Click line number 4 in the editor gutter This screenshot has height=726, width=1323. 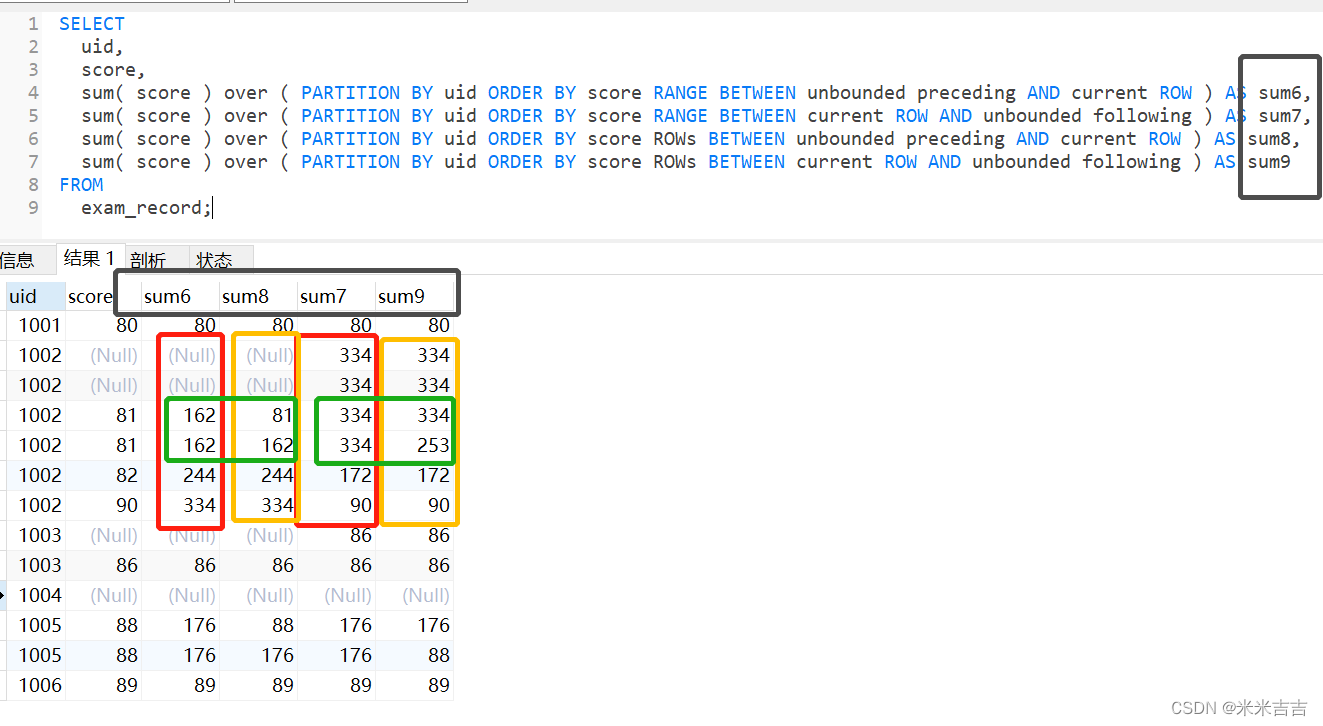click(33, 93)
